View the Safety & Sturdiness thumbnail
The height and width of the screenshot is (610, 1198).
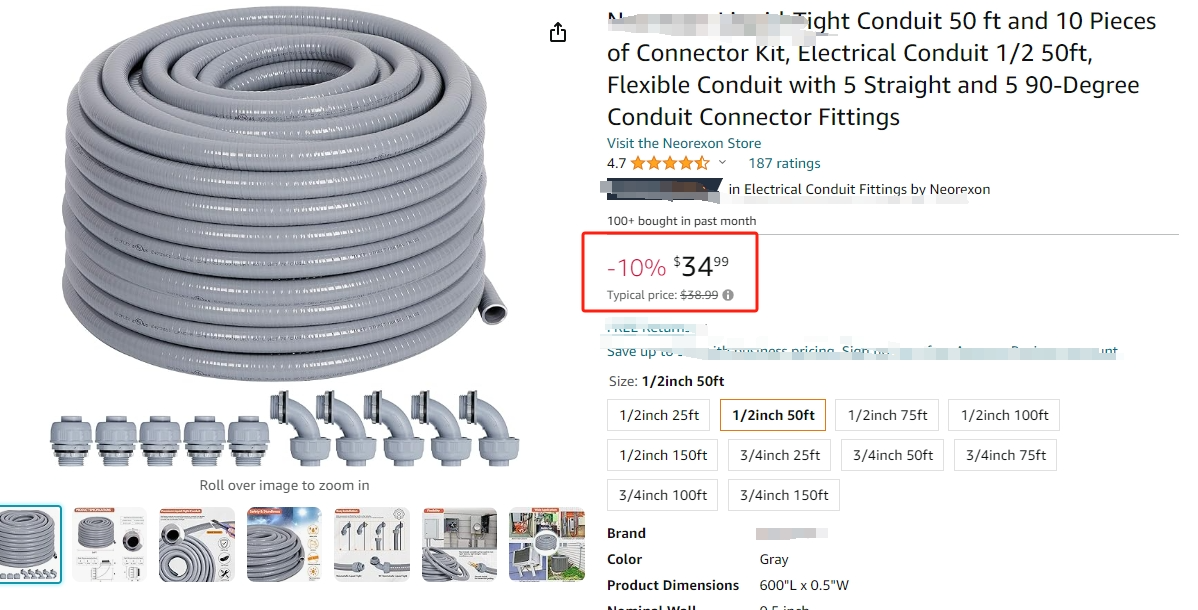(284, 542)
